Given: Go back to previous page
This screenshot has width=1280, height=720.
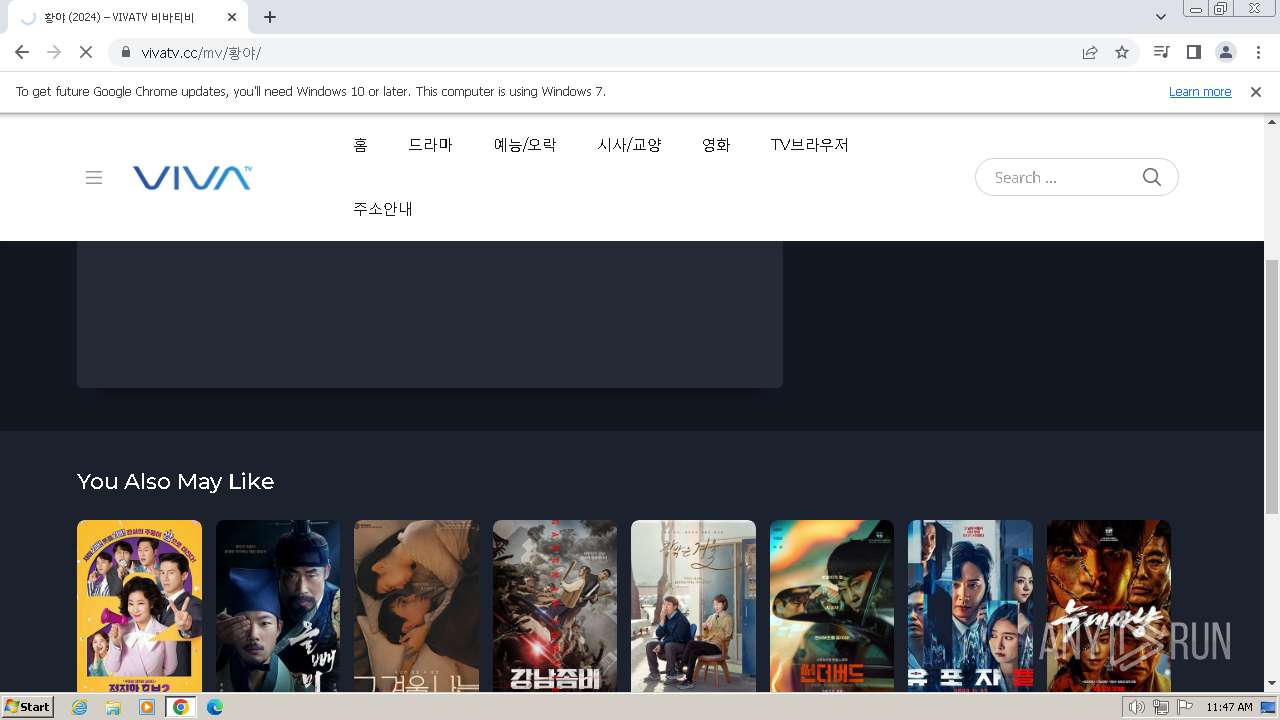Looking at the screenshot, I should (22, 52).
